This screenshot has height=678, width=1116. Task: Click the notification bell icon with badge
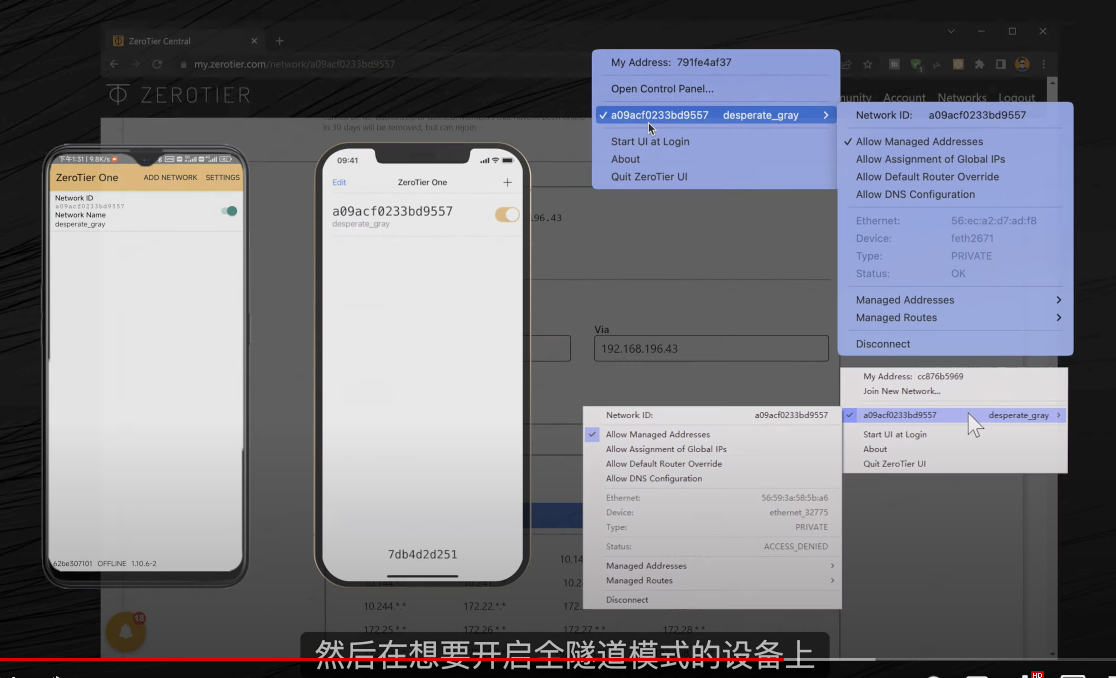tap(126, 631)
